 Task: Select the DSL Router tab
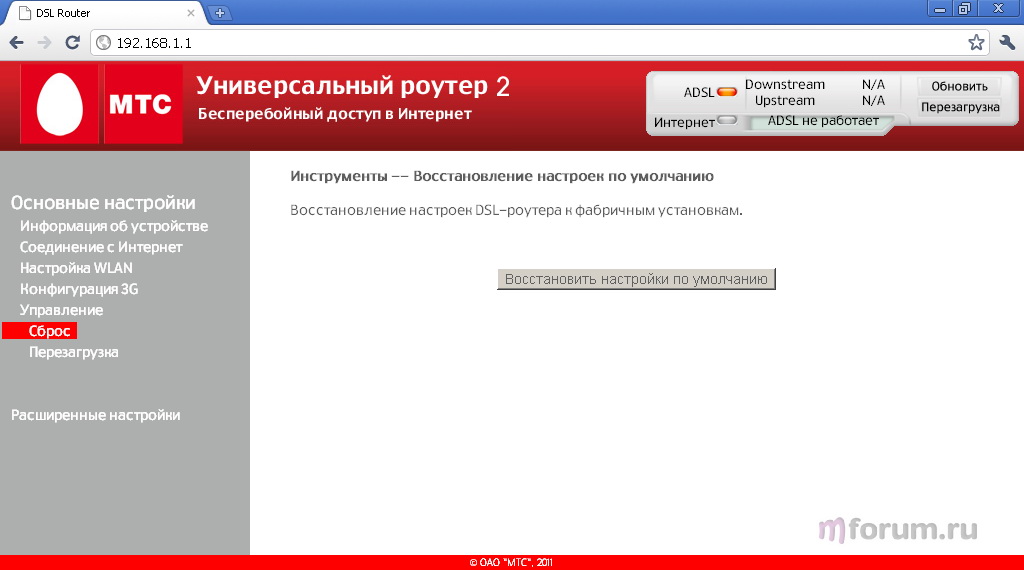(104, 13)
